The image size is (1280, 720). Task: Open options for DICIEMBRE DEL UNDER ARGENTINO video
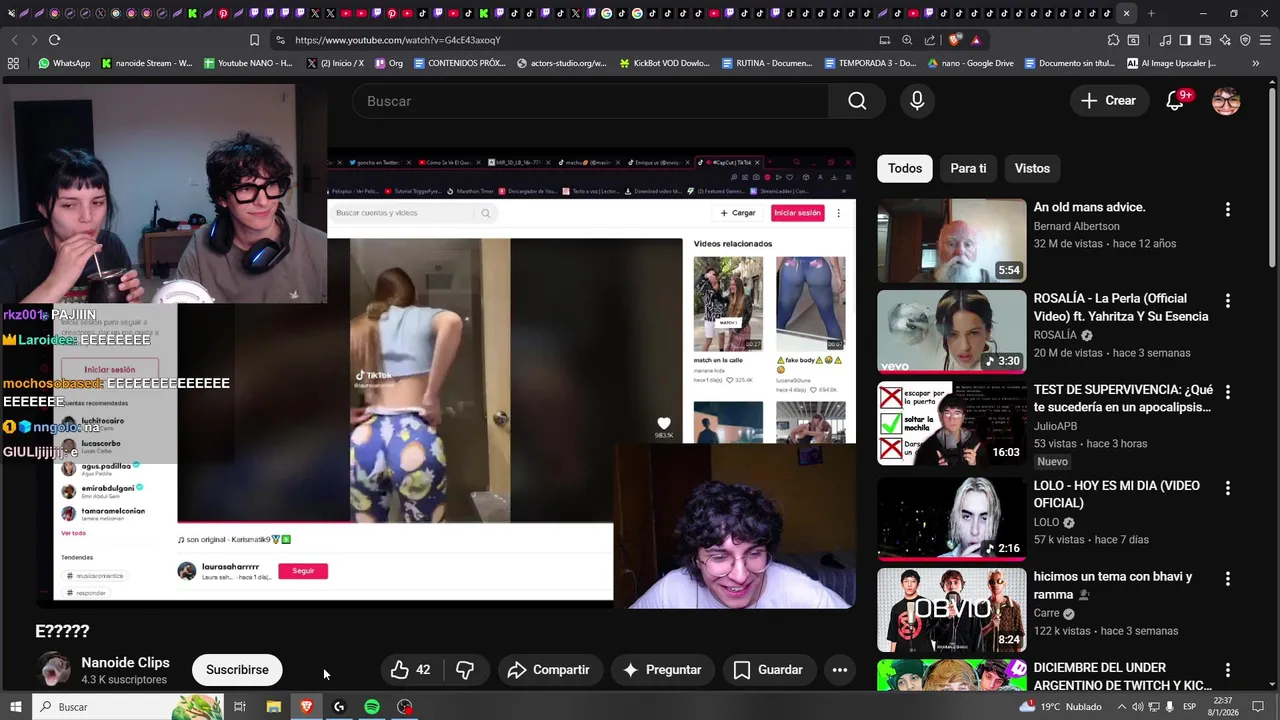point(1228,670)
